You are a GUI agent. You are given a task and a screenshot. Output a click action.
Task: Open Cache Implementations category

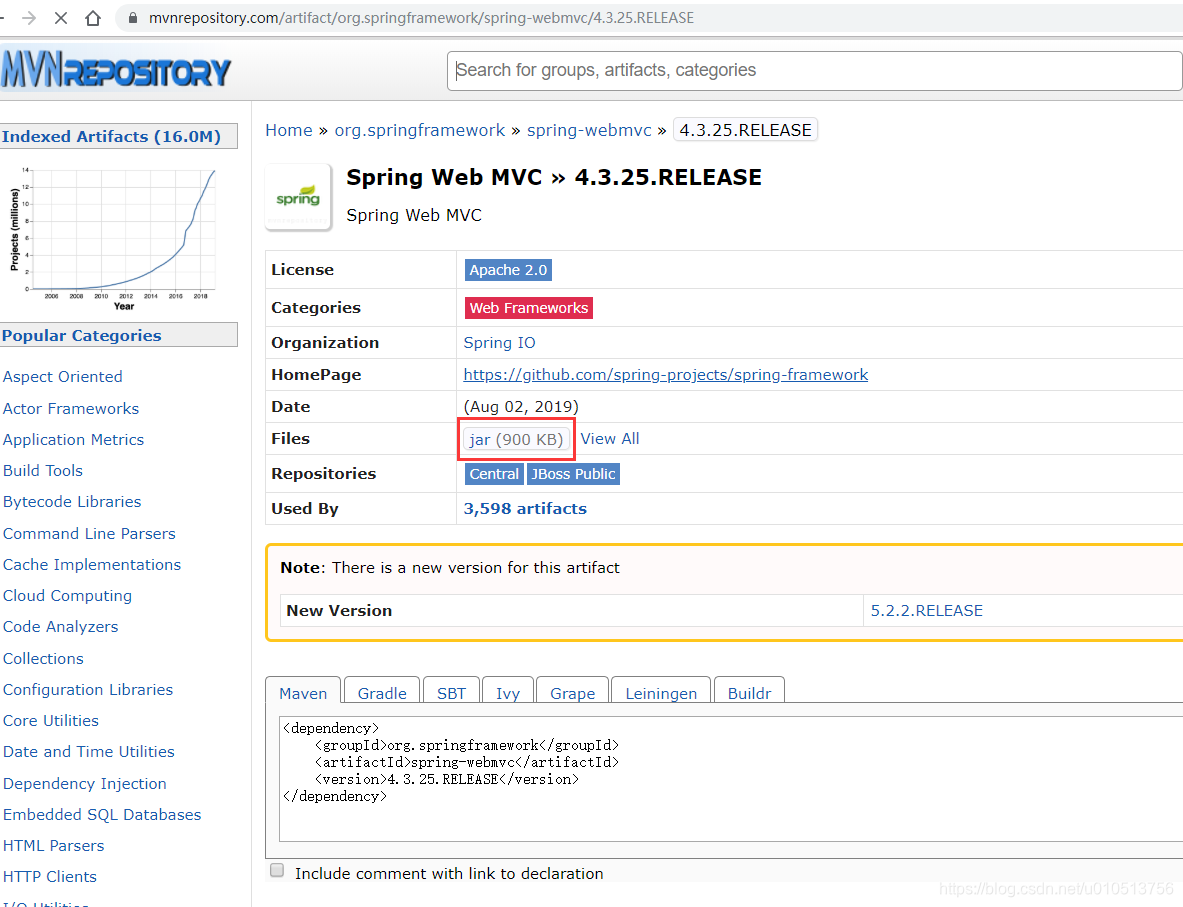point(92,564)
